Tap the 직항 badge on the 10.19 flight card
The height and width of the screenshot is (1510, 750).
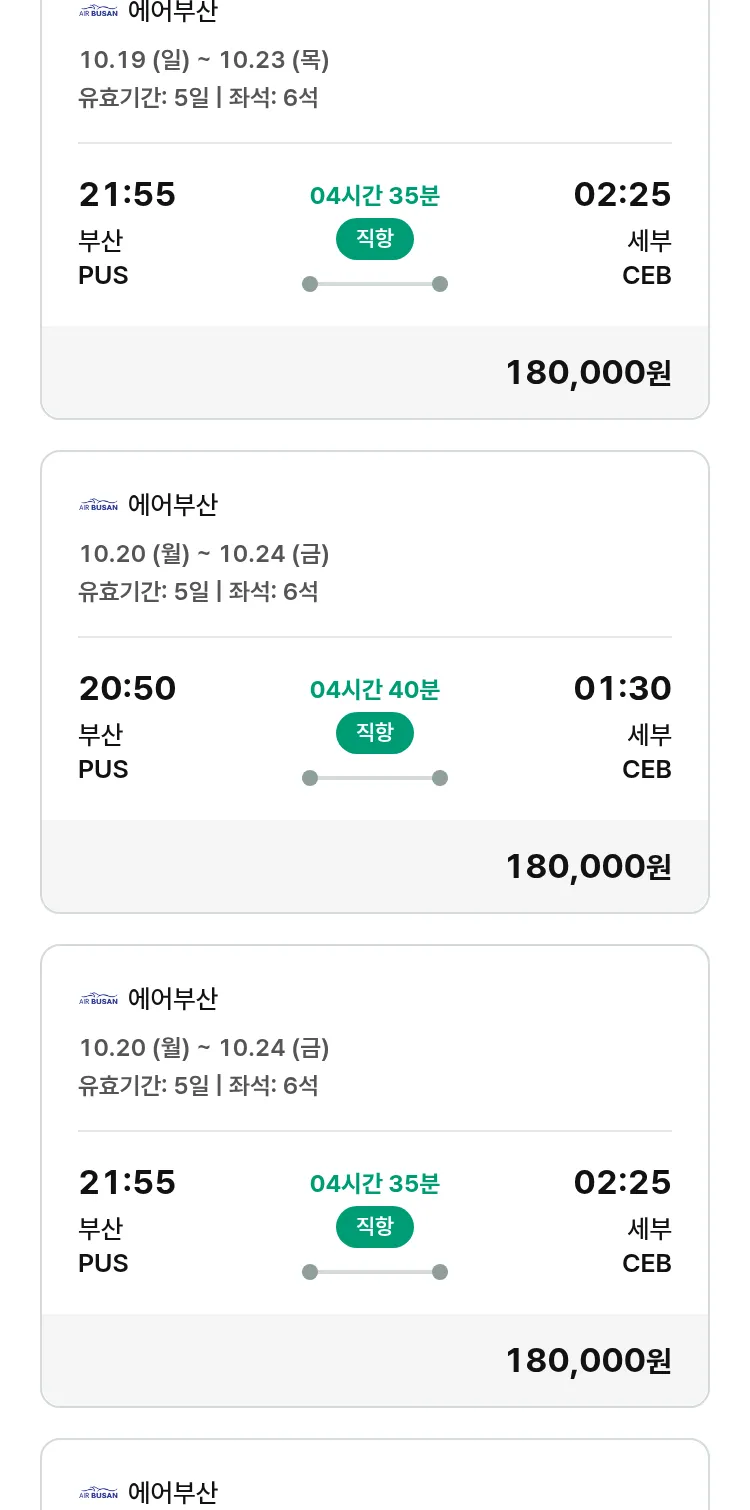375,239
